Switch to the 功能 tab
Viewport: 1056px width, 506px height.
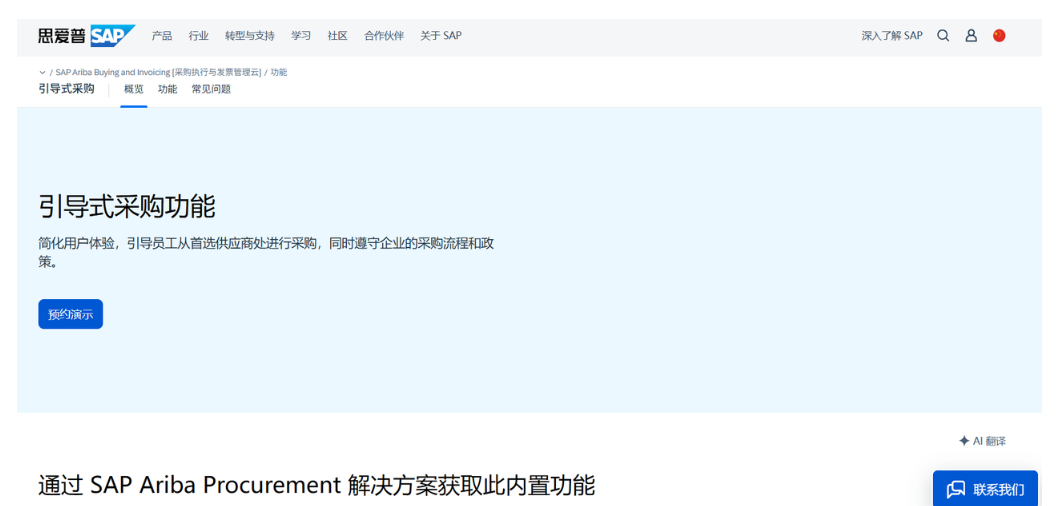coord(168,89)
